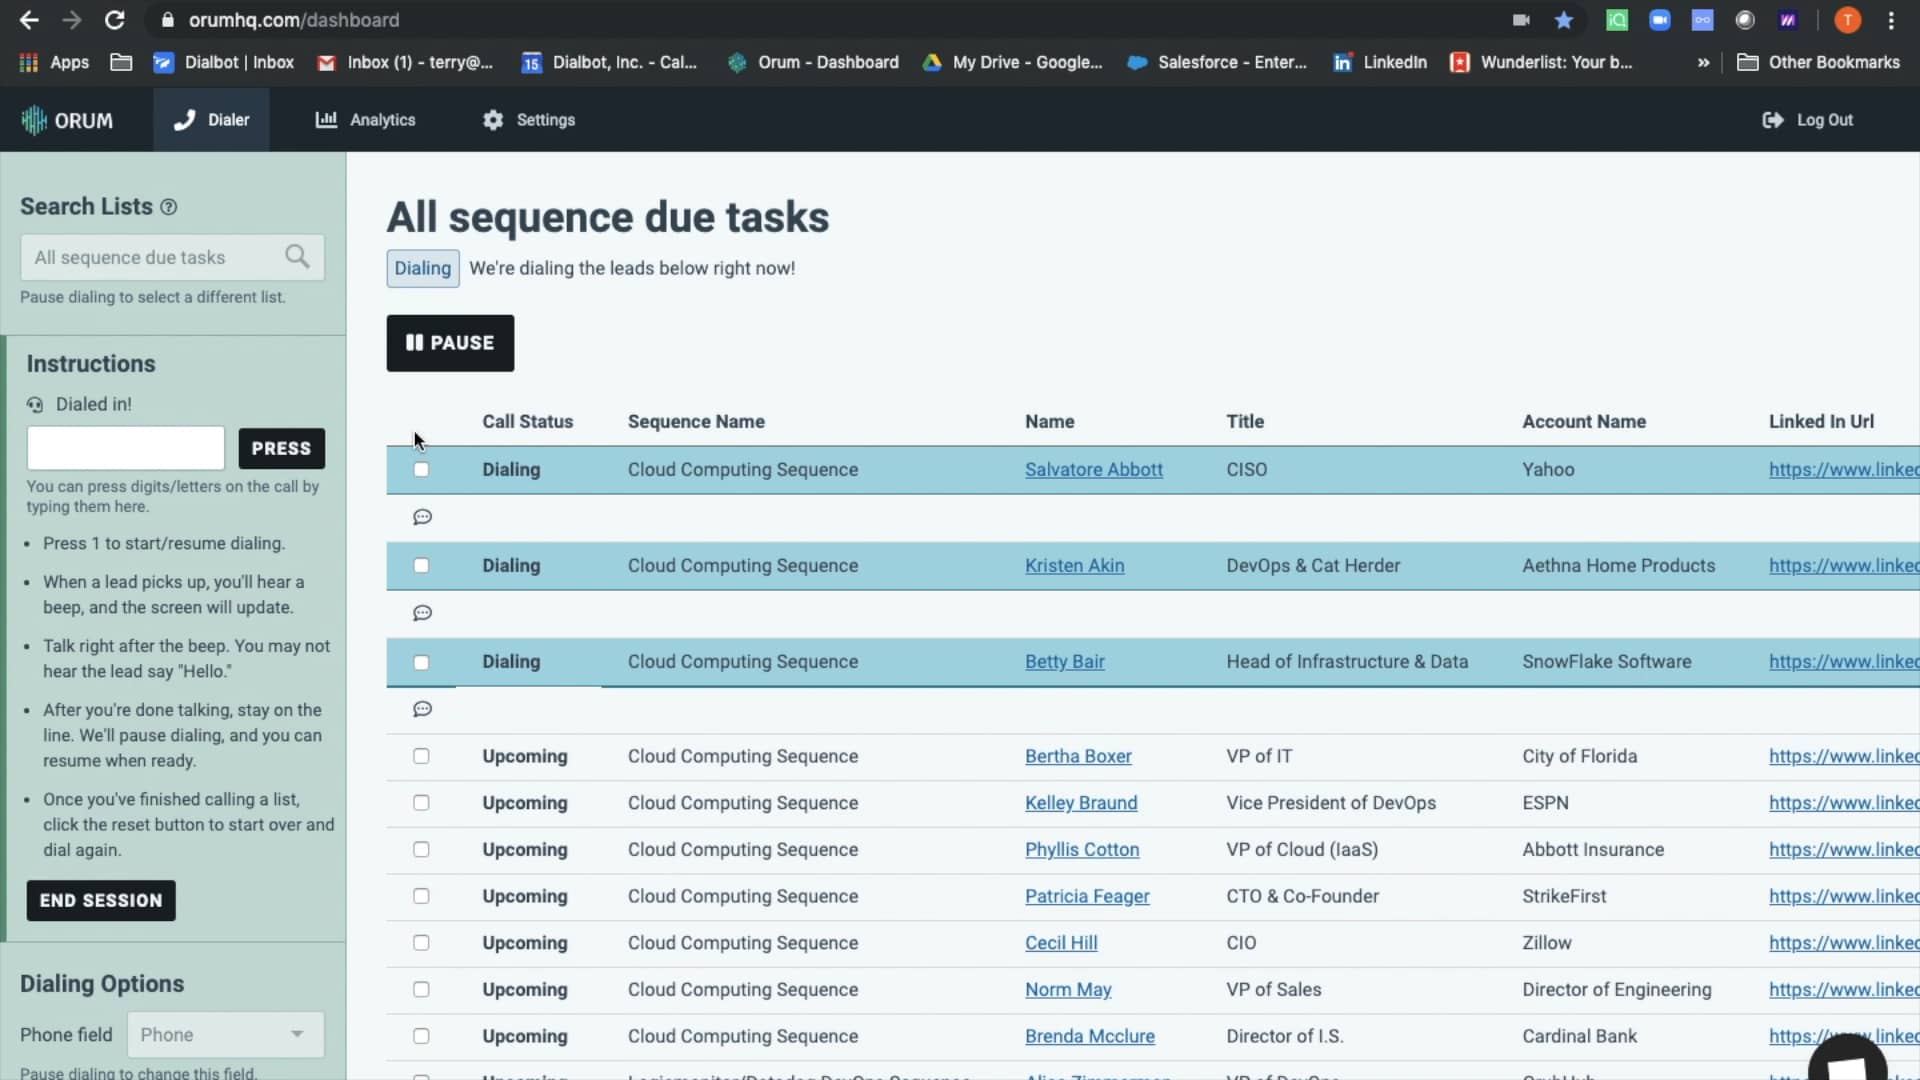This screenshot has width=1920, height=1080.
Task: Switch to the Dialer tab
Action: (x=211, y=120)
